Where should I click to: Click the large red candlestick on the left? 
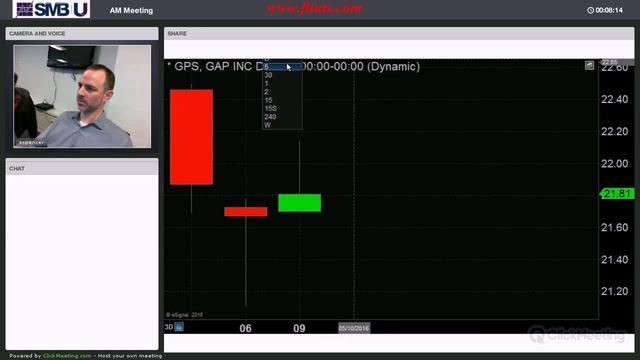point(191,137)
